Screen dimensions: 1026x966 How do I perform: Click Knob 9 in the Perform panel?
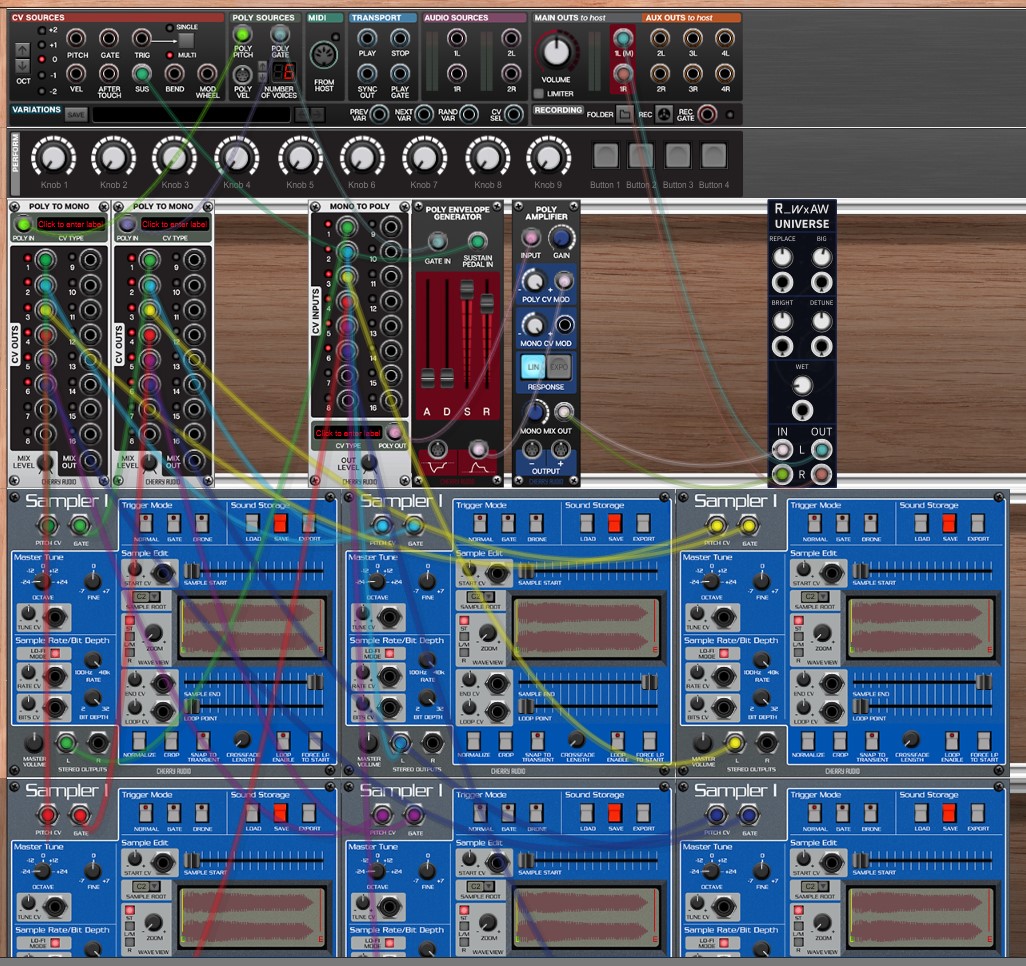coord(548,158)
